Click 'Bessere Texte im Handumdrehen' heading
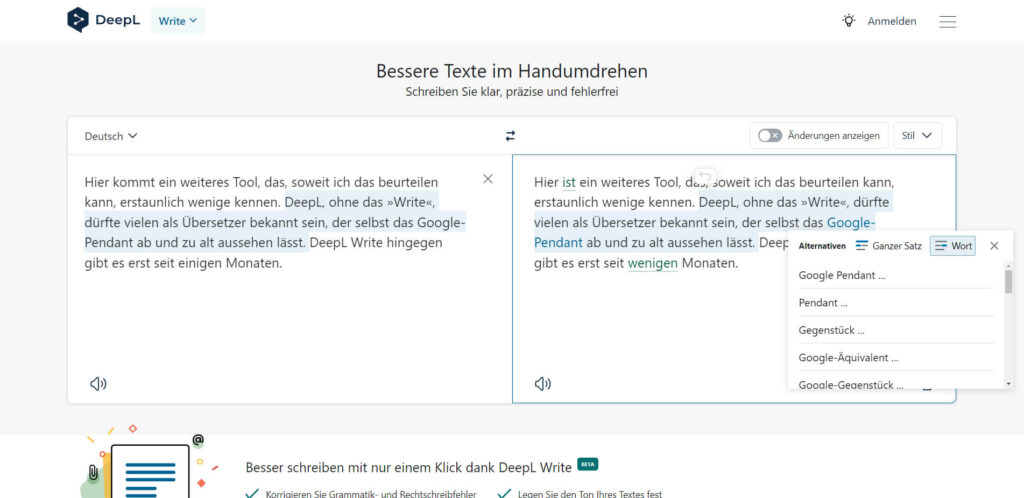The height and width of the screenshot is (498, 1024). tap(512, 71)
